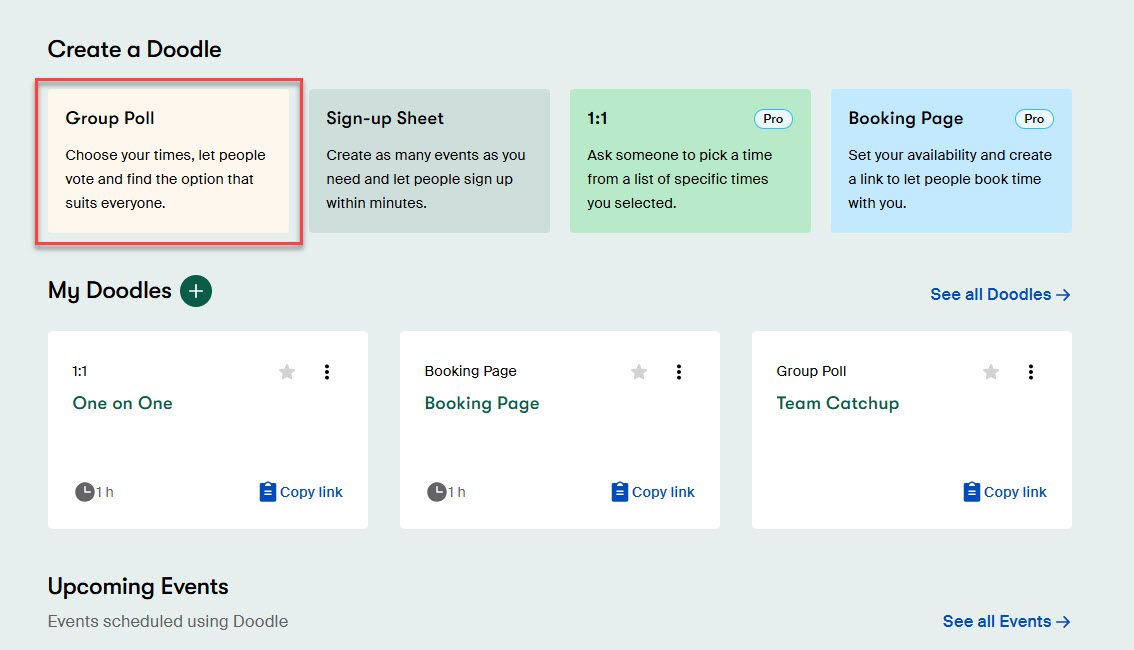Open the See all Doodles link
Viewport: 1134px width, 650px height.
pyautogui.click(x=1000, y=294)
